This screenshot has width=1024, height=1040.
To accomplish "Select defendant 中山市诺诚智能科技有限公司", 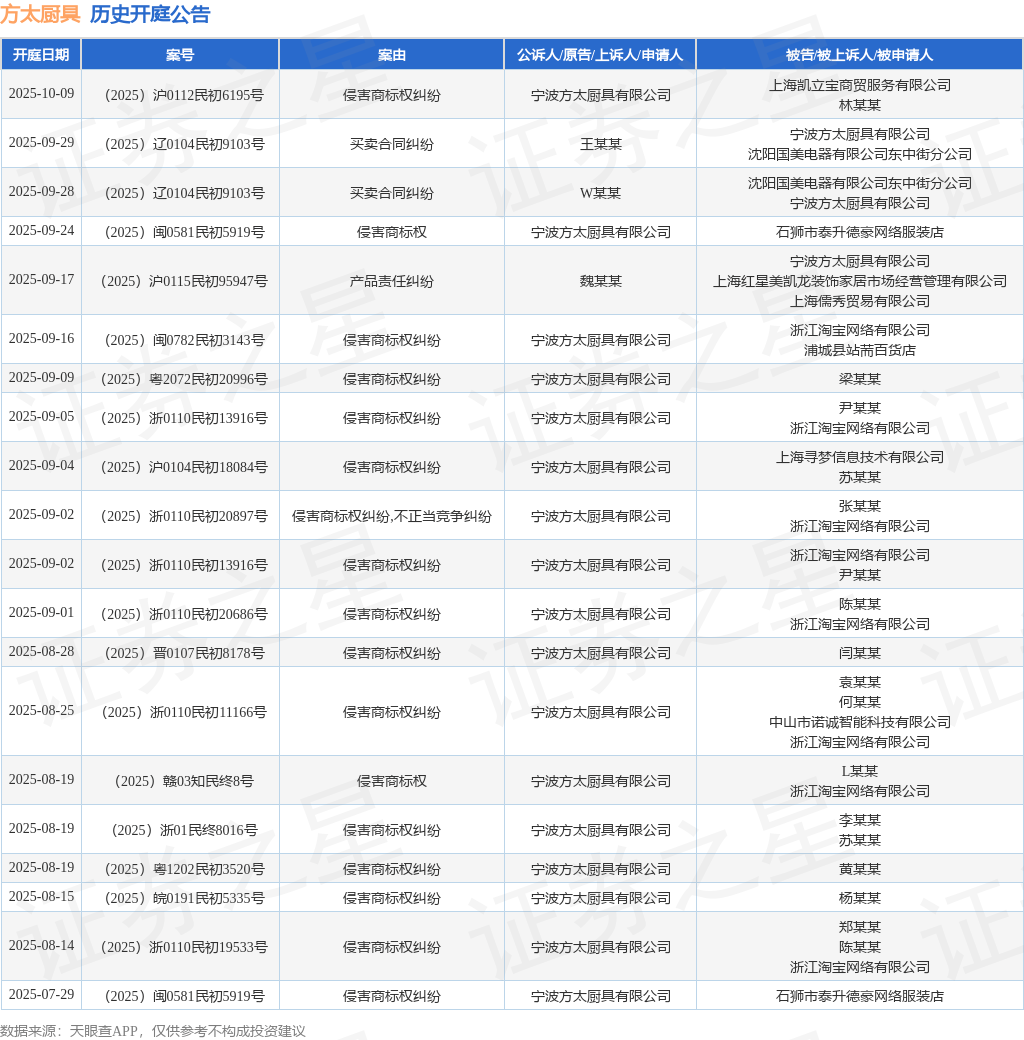I will point(860,722).
